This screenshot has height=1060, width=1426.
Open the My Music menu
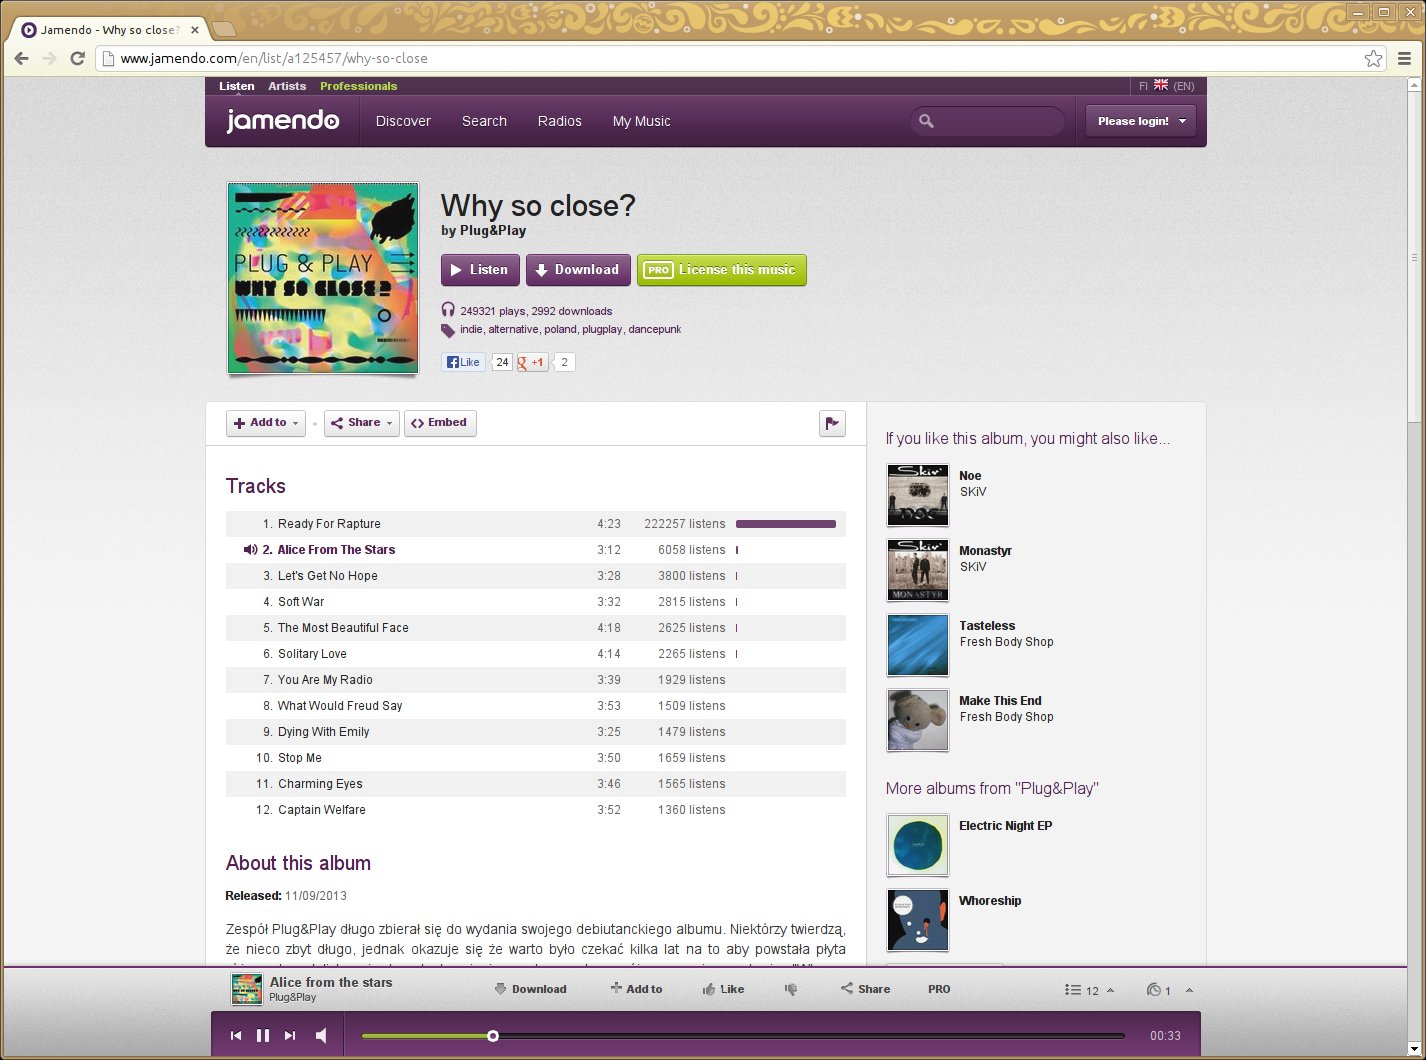pos(641,121)
